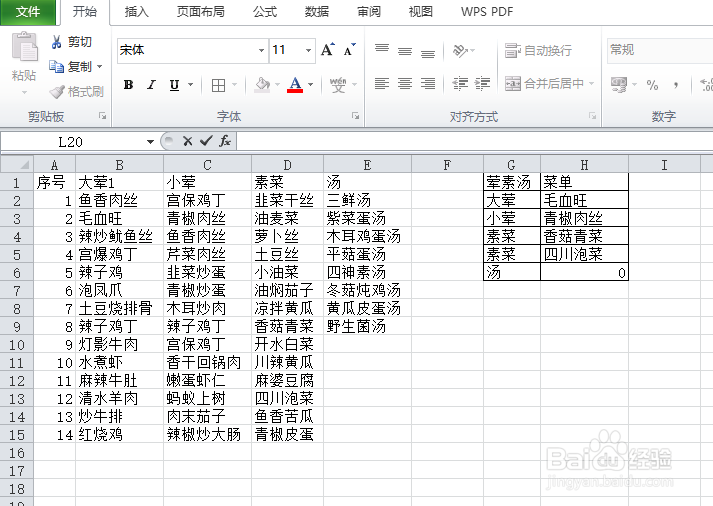The height and width of the screenshot is (506, 713).
Task: Switch to WPS PDF tab
Action: click(x=487, y=12)
